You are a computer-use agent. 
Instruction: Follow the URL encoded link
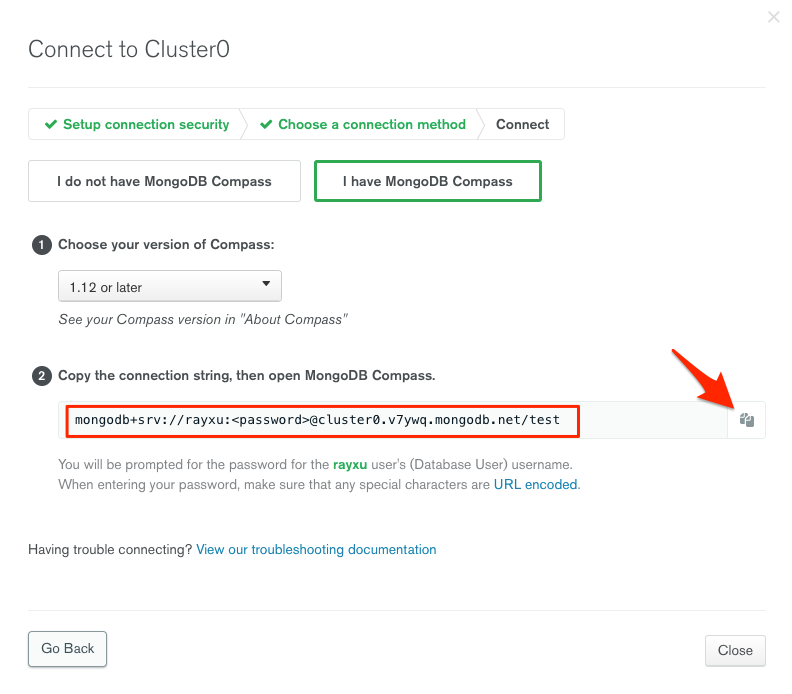pos(535,484)
